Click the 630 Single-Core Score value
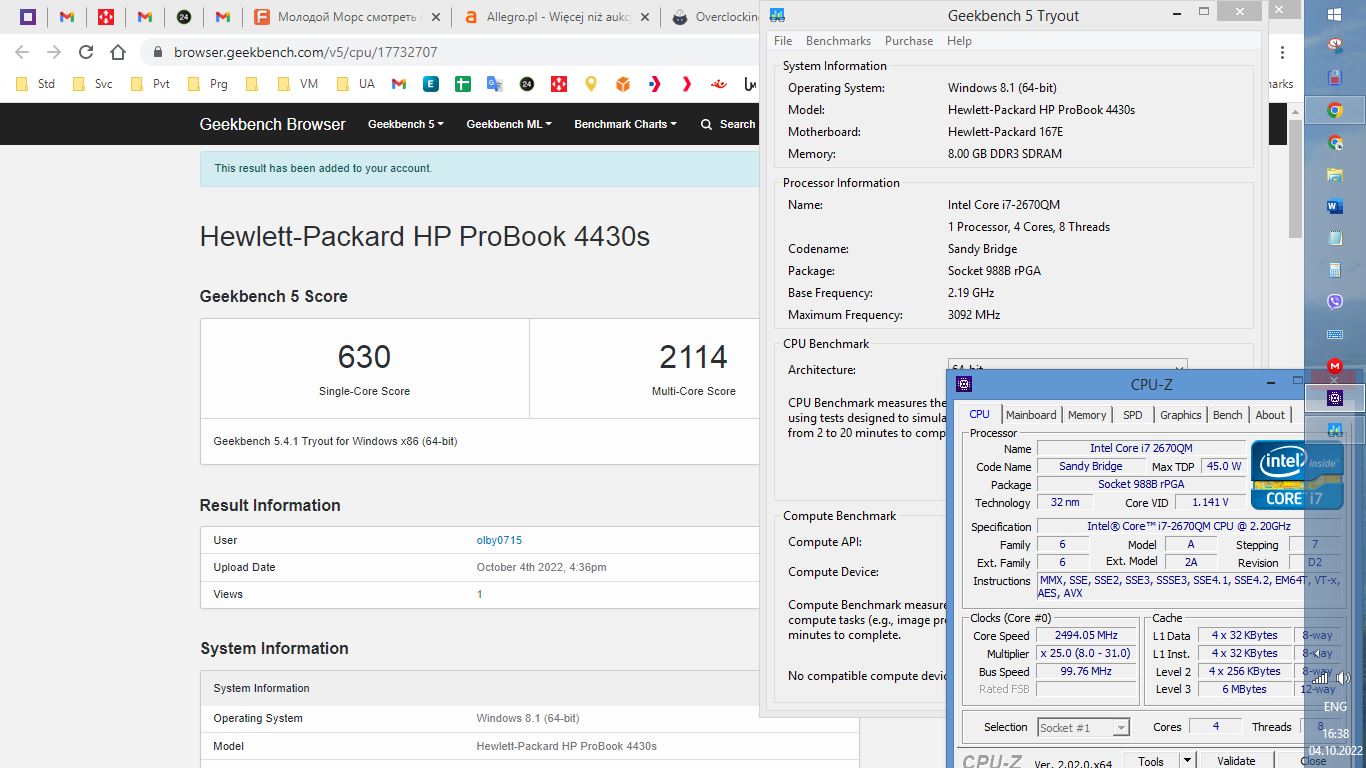1366x768 pixels. pos(364,357)
